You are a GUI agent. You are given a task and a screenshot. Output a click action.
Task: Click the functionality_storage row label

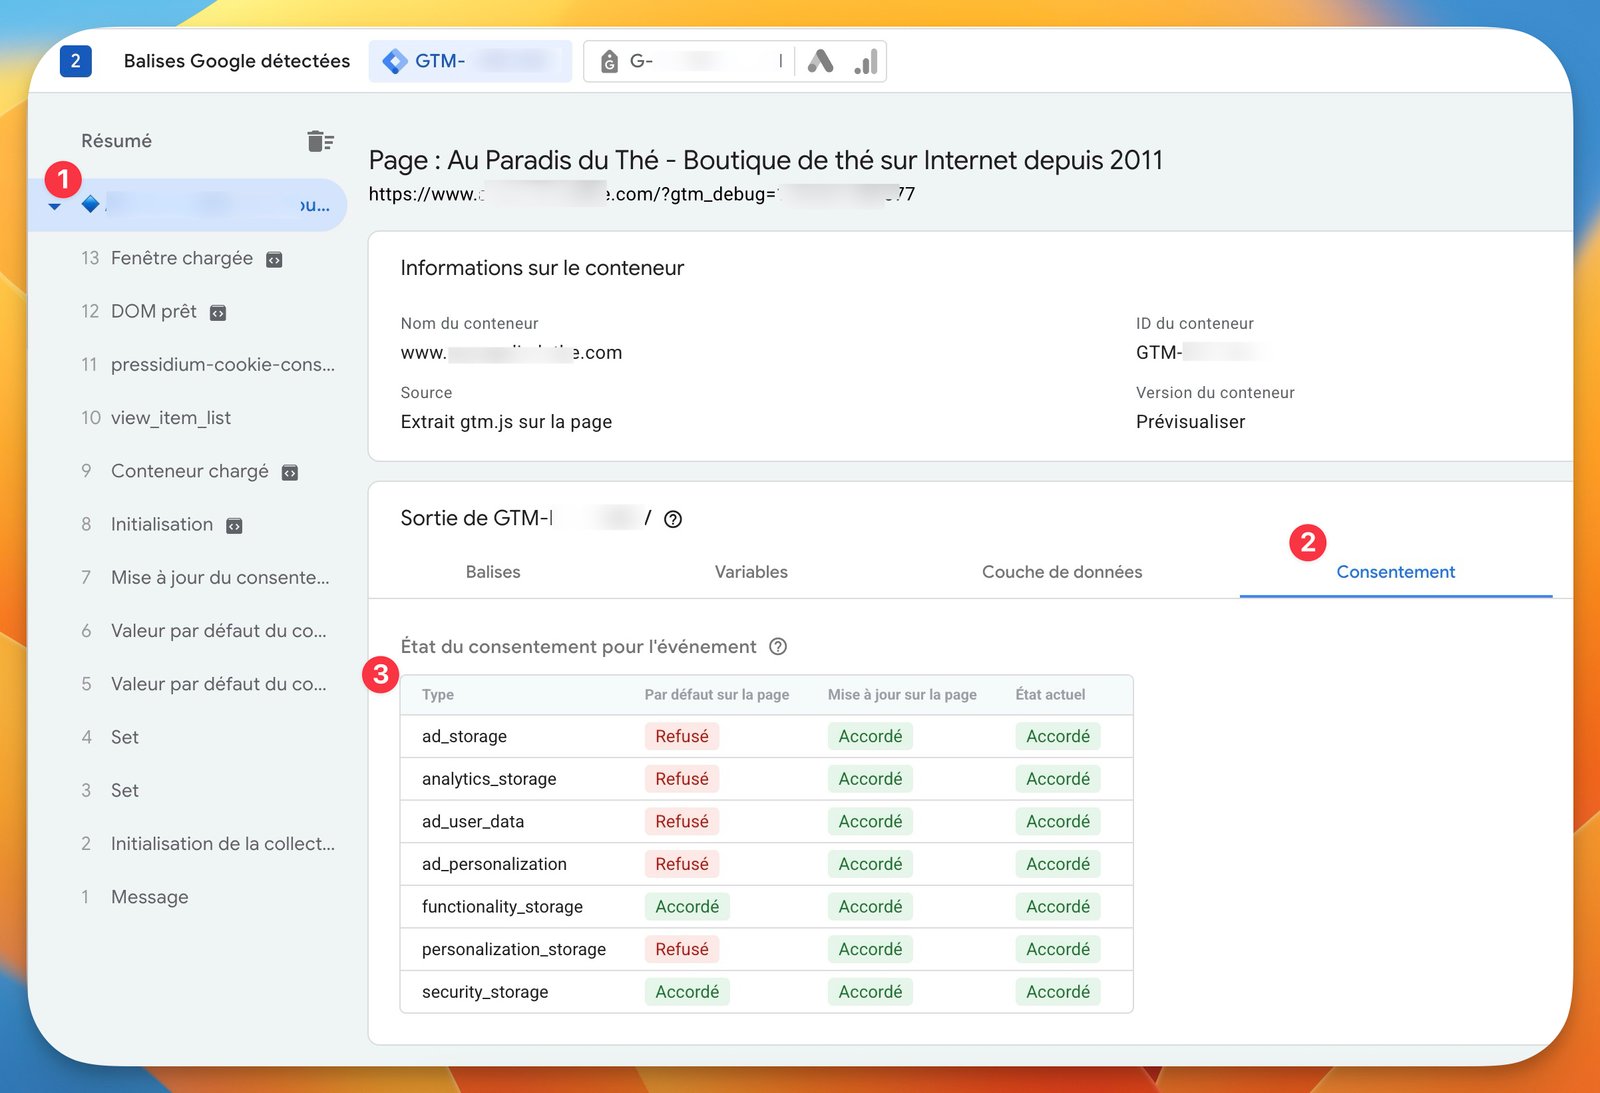click(x=502, y=907)
